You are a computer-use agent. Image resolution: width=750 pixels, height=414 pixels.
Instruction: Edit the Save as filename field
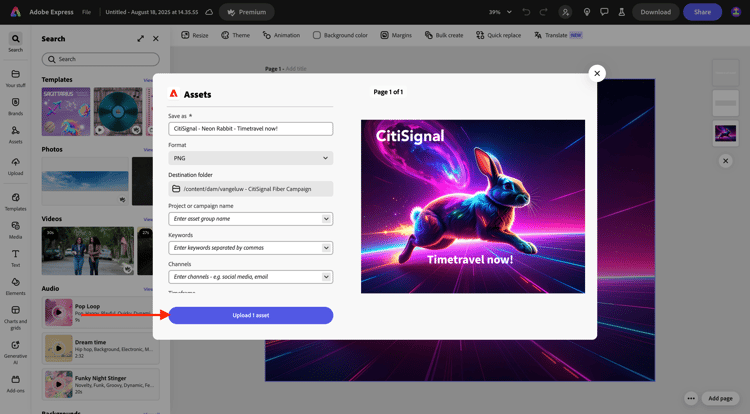(x=250, y=129)
